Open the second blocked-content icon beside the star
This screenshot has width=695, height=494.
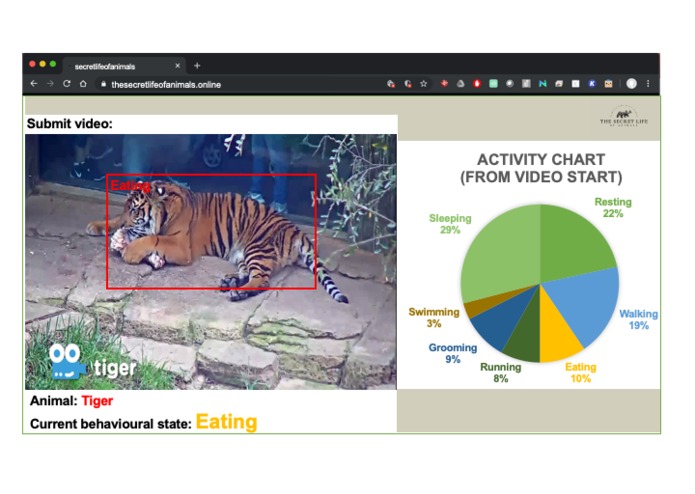(x=408, y=84)
